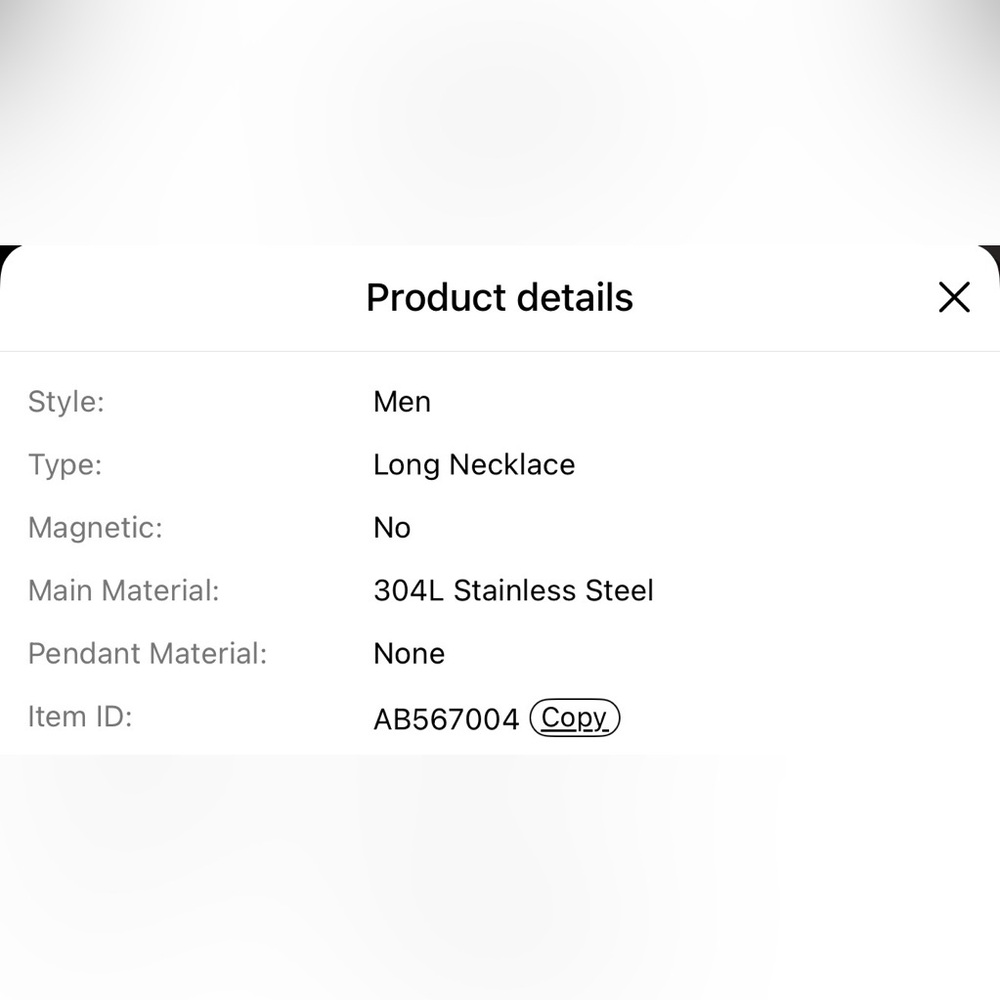Image resolution: width=1000 pixels, height=1000 pixels.
Task: Select the Item ID label
Action: [x=80, y=717]
